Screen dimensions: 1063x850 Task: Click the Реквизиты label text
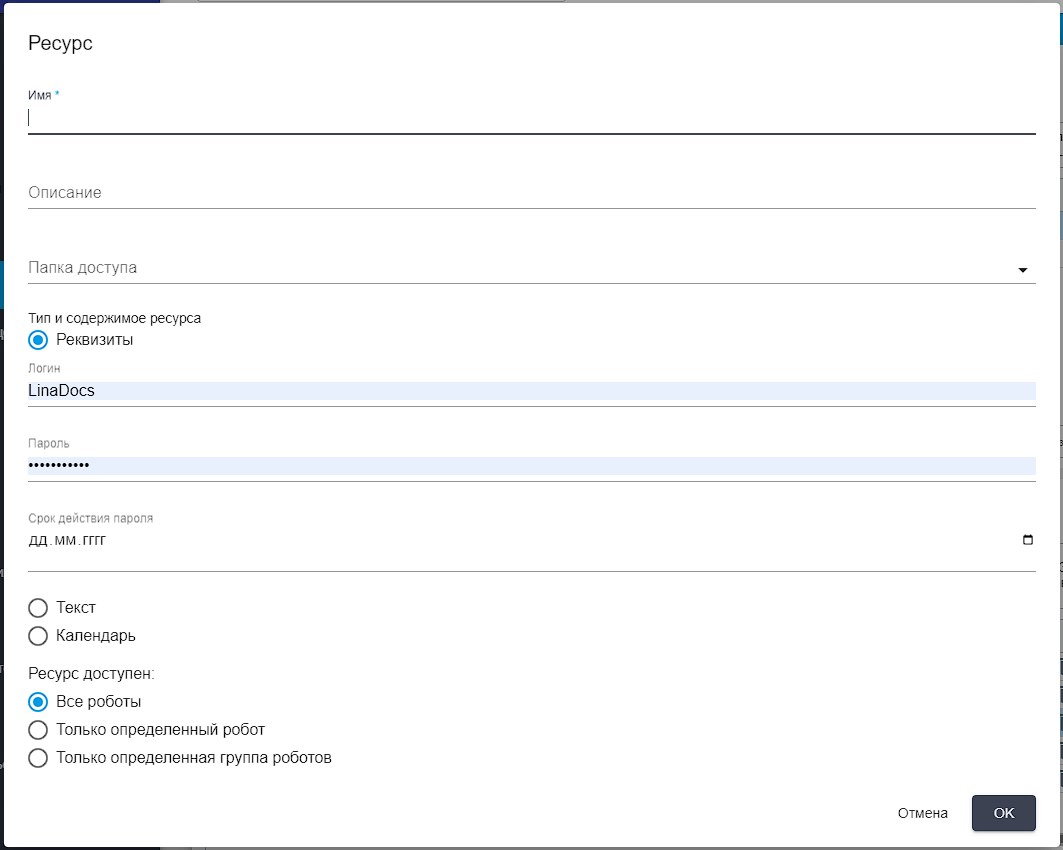94,340
